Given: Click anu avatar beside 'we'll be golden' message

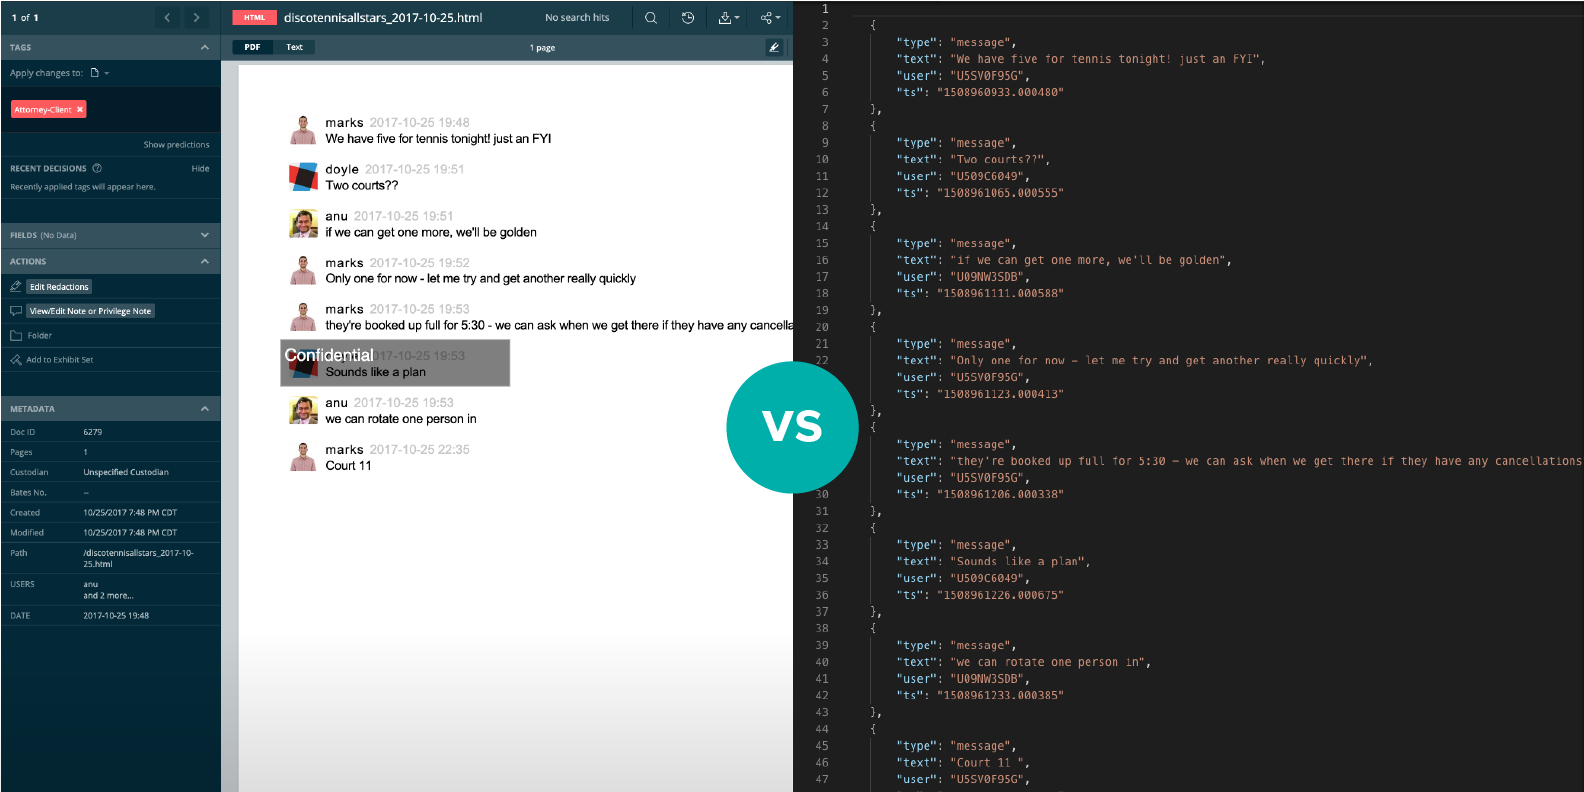Looking at the screenshot, I should pos(303,223).
